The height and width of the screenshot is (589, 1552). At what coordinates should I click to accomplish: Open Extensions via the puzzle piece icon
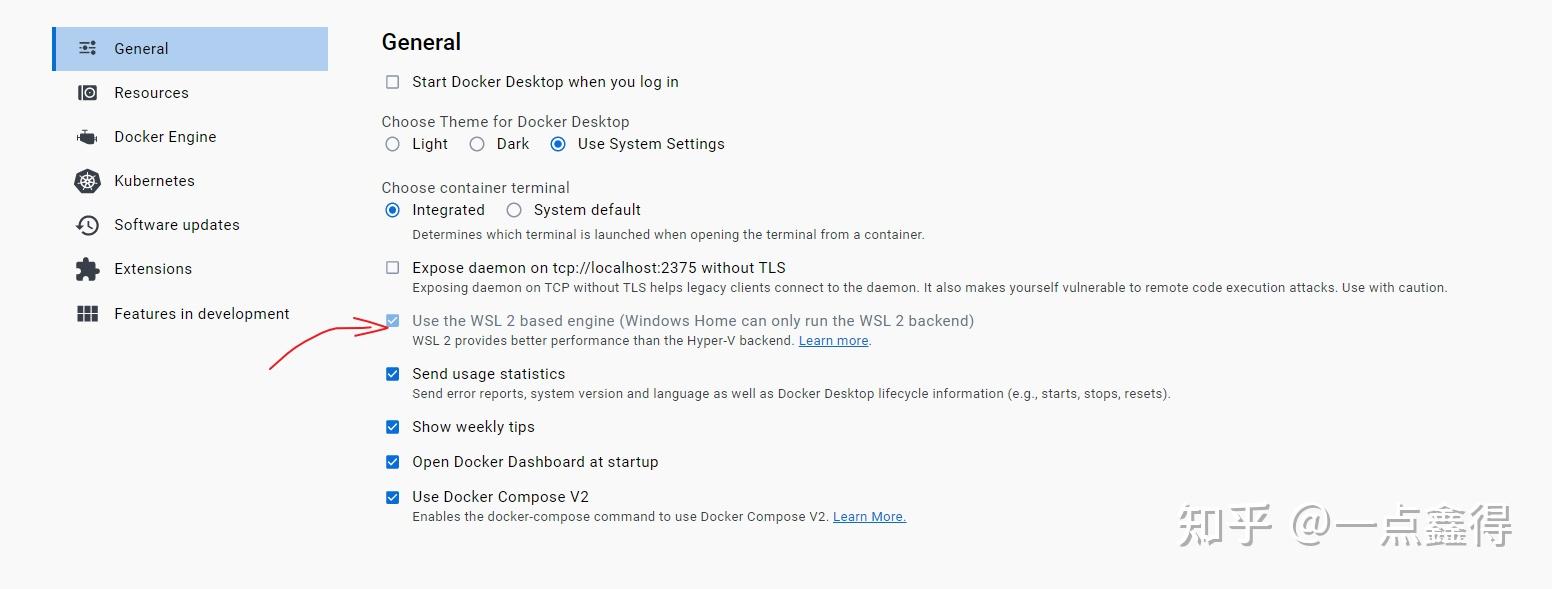point(88,269)
